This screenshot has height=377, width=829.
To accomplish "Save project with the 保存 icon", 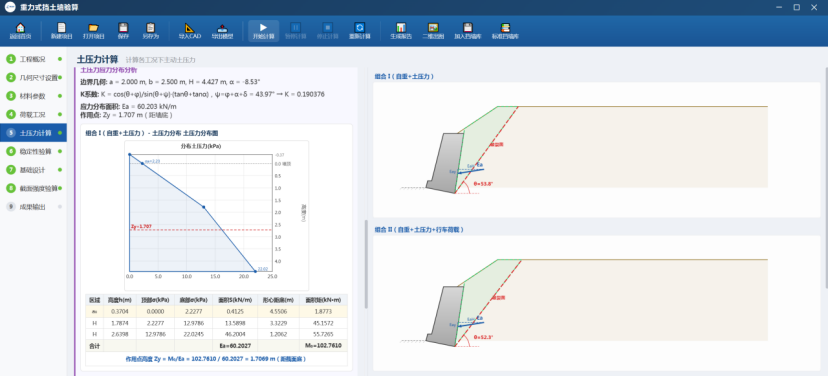I will coord(123,31).
